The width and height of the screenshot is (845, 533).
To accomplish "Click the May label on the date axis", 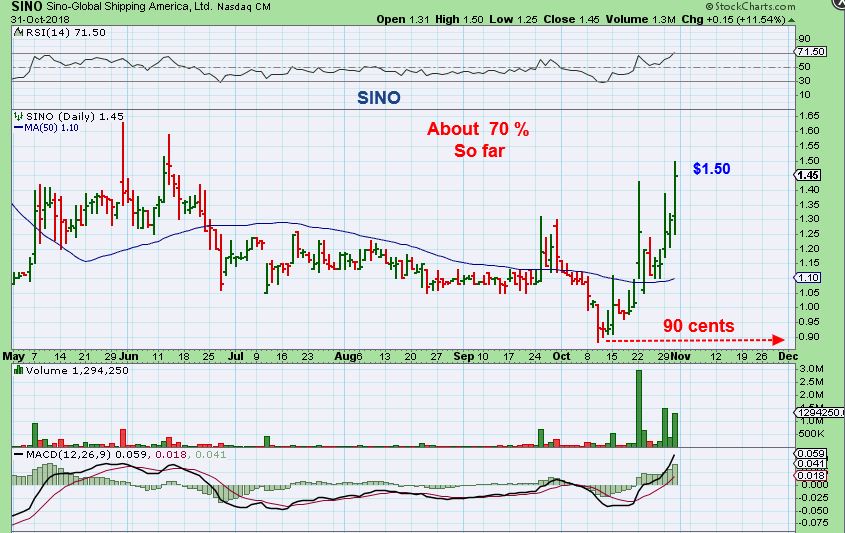I will (x=13, y=356).
